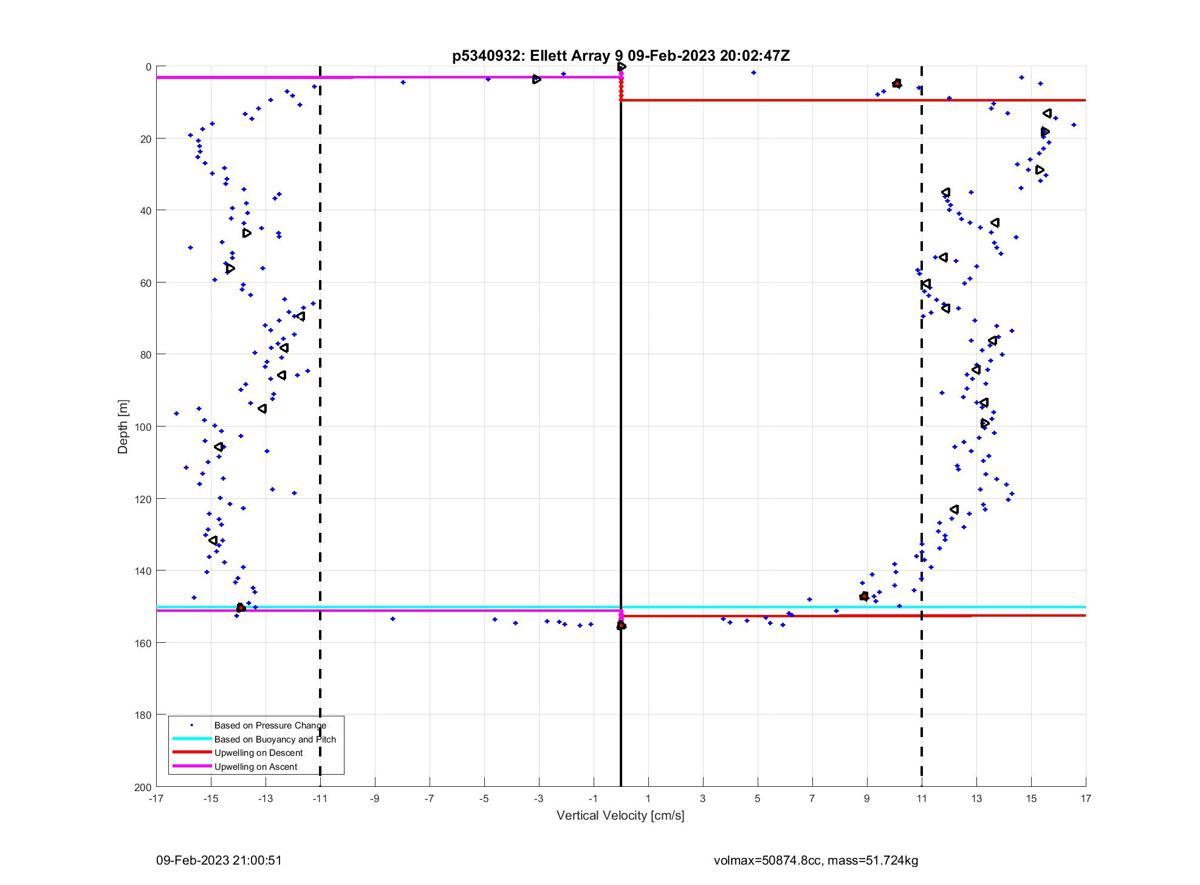
Task: Click x-axis tick label '-17'
Action: tap(156, 798)
